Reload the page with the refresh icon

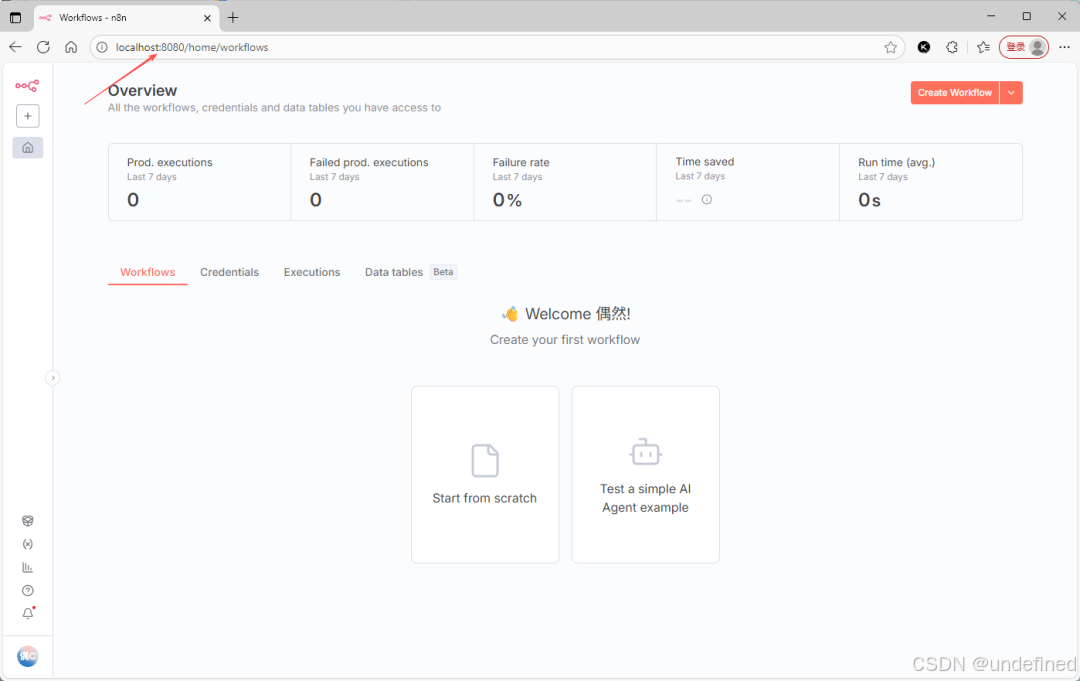[43, 47]
